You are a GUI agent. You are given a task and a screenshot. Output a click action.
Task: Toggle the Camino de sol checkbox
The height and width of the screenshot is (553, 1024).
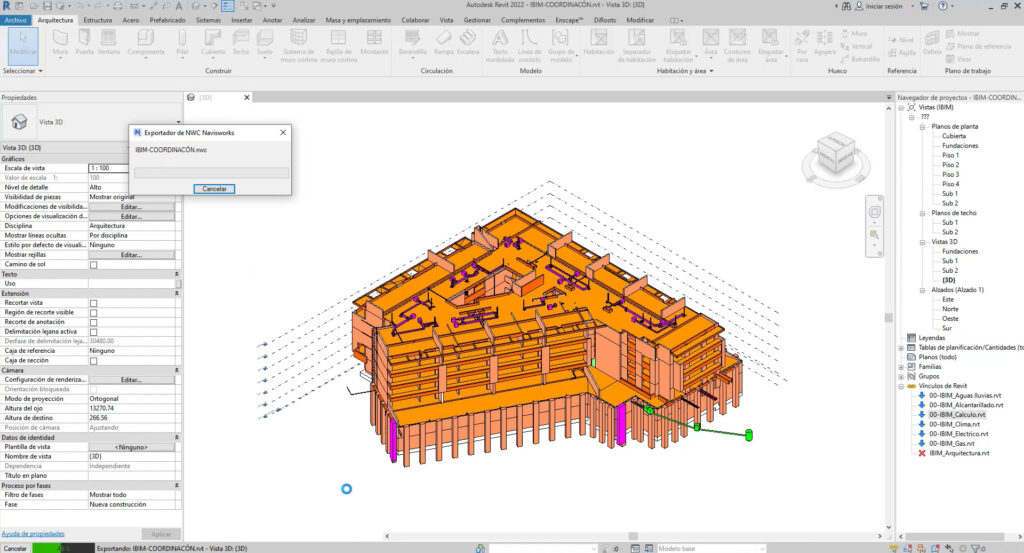94,265
